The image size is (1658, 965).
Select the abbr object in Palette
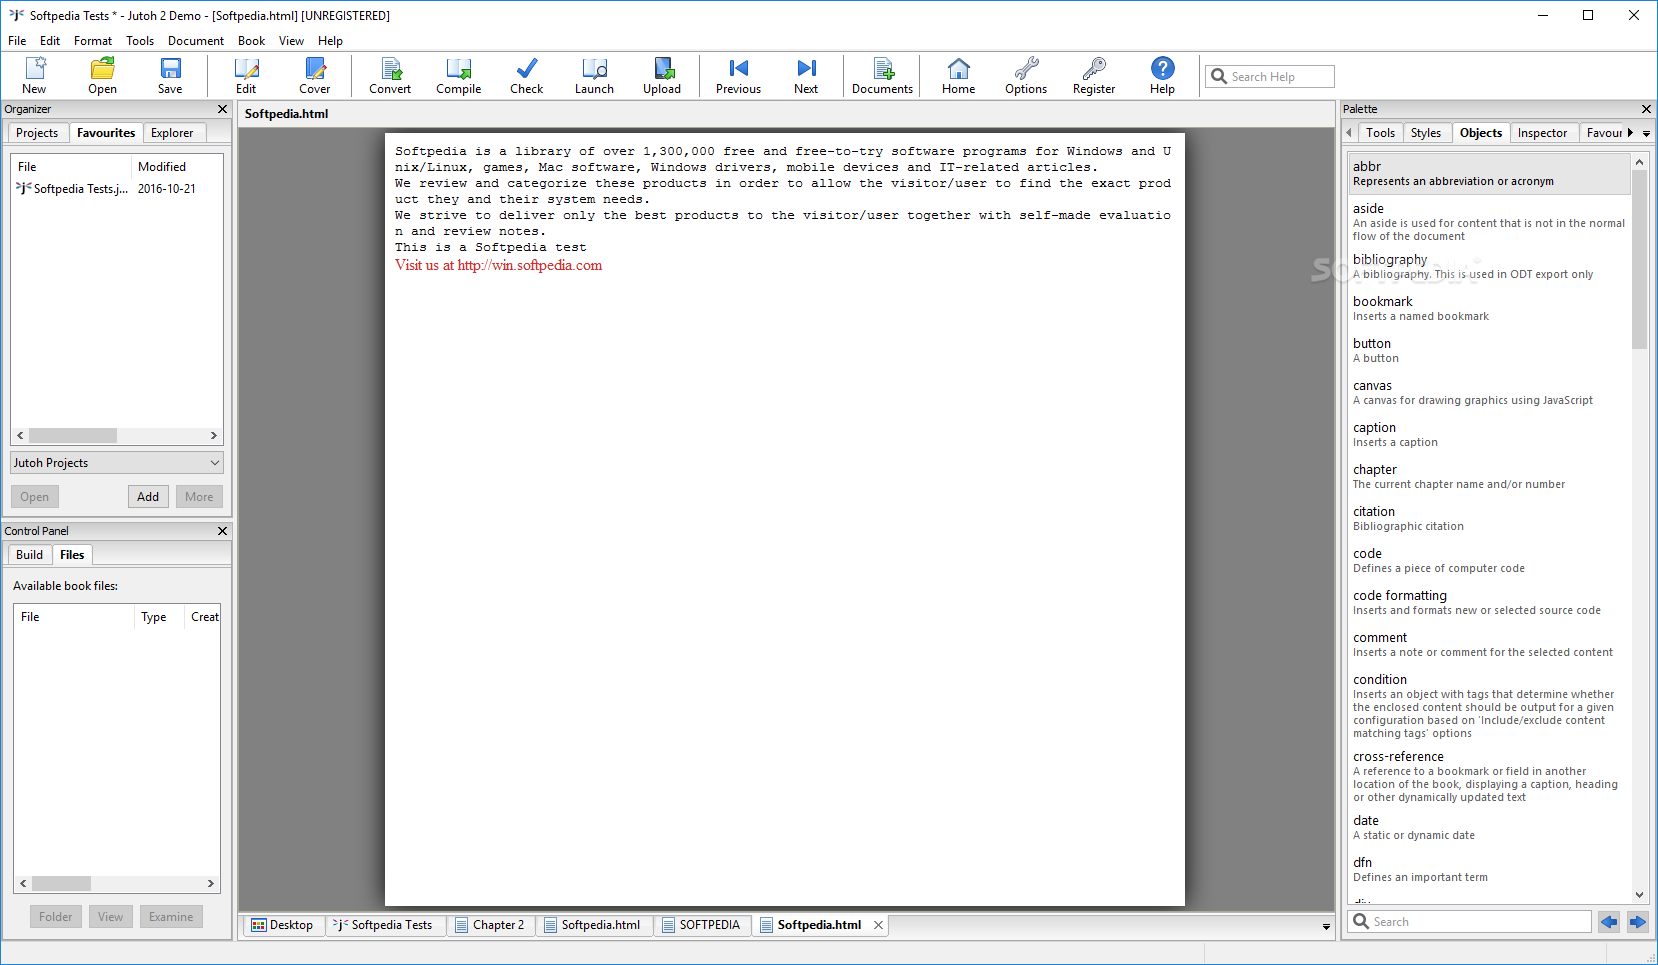tap(1489, 173)
